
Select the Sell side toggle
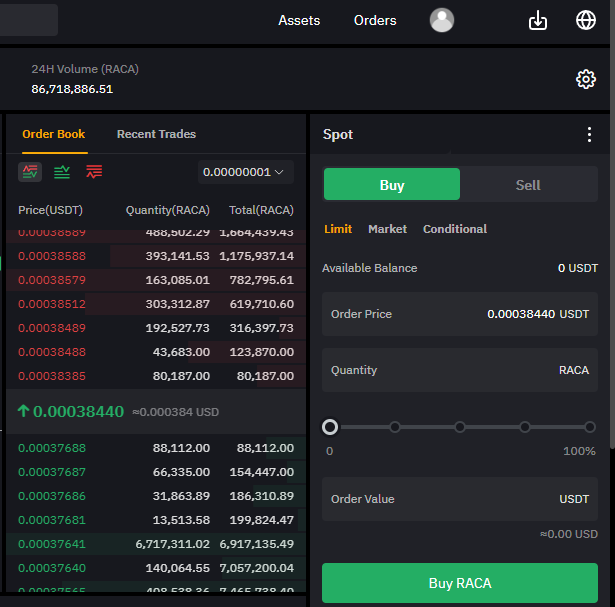528,184
